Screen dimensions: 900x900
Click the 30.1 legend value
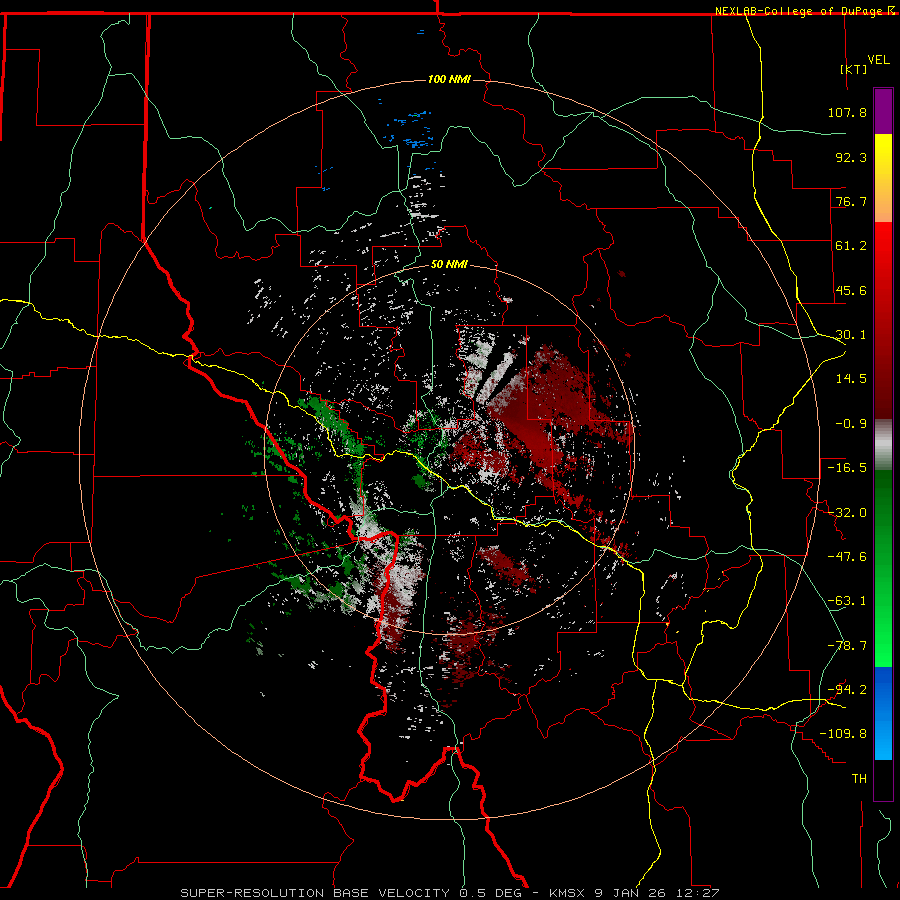(851, 335)
